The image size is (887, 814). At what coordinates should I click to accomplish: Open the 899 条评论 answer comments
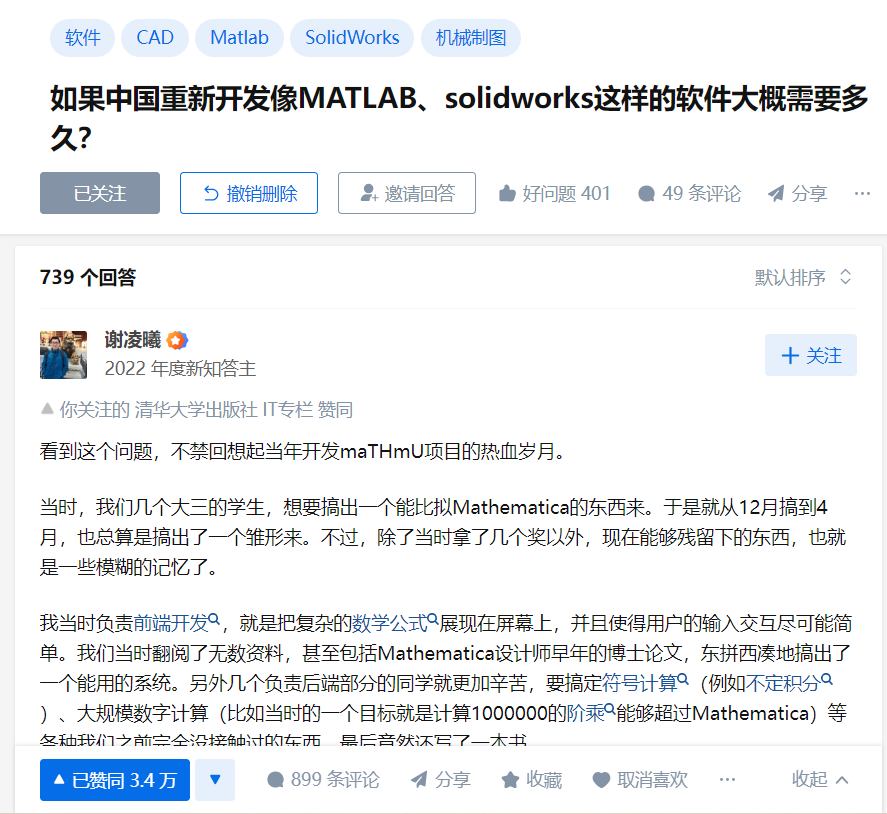pyautogui.click(x=323, y=779)
